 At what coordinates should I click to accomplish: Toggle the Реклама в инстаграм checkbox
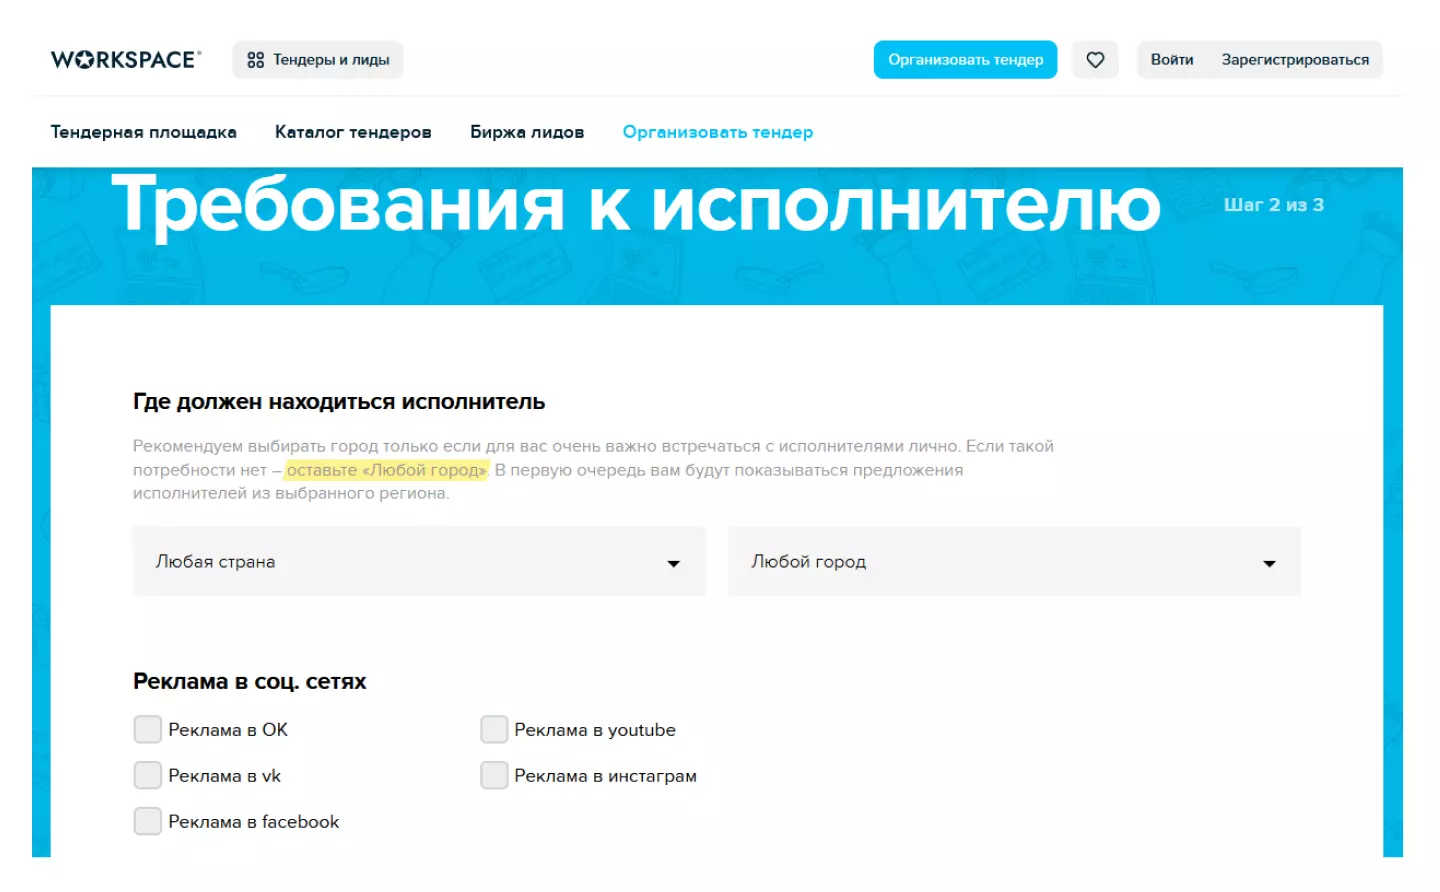click(494, 776)
